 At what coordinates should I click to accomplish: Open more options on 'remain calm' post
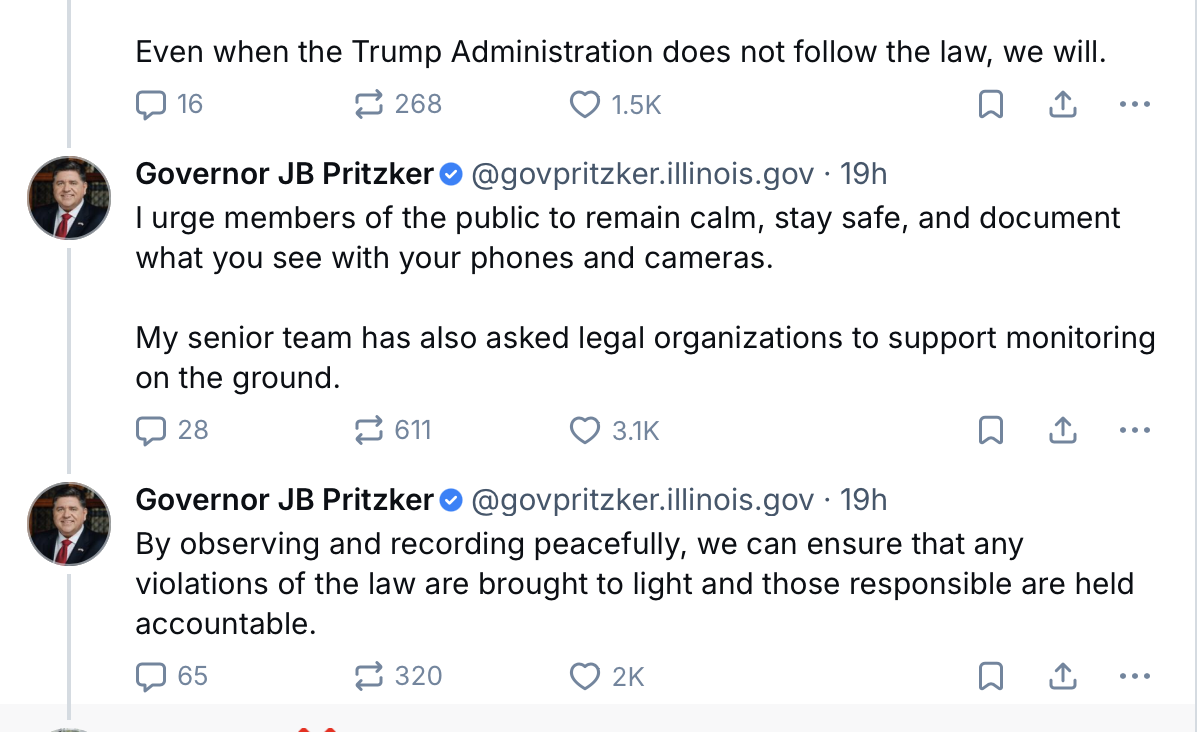[1134, 430]
